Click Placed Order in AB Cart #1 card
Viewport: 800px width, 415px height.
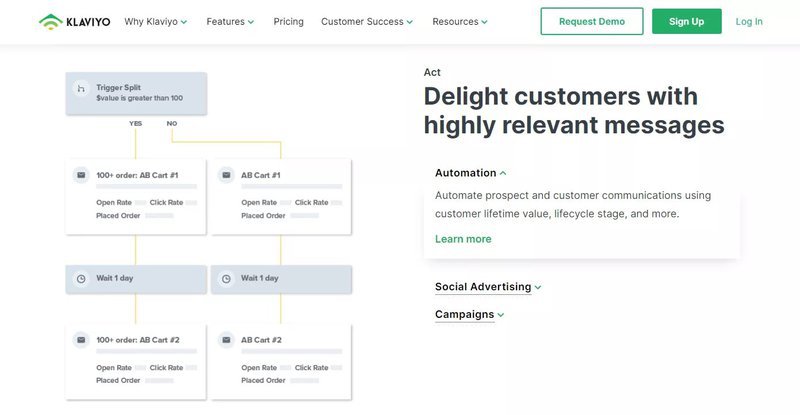coord(263,216)
